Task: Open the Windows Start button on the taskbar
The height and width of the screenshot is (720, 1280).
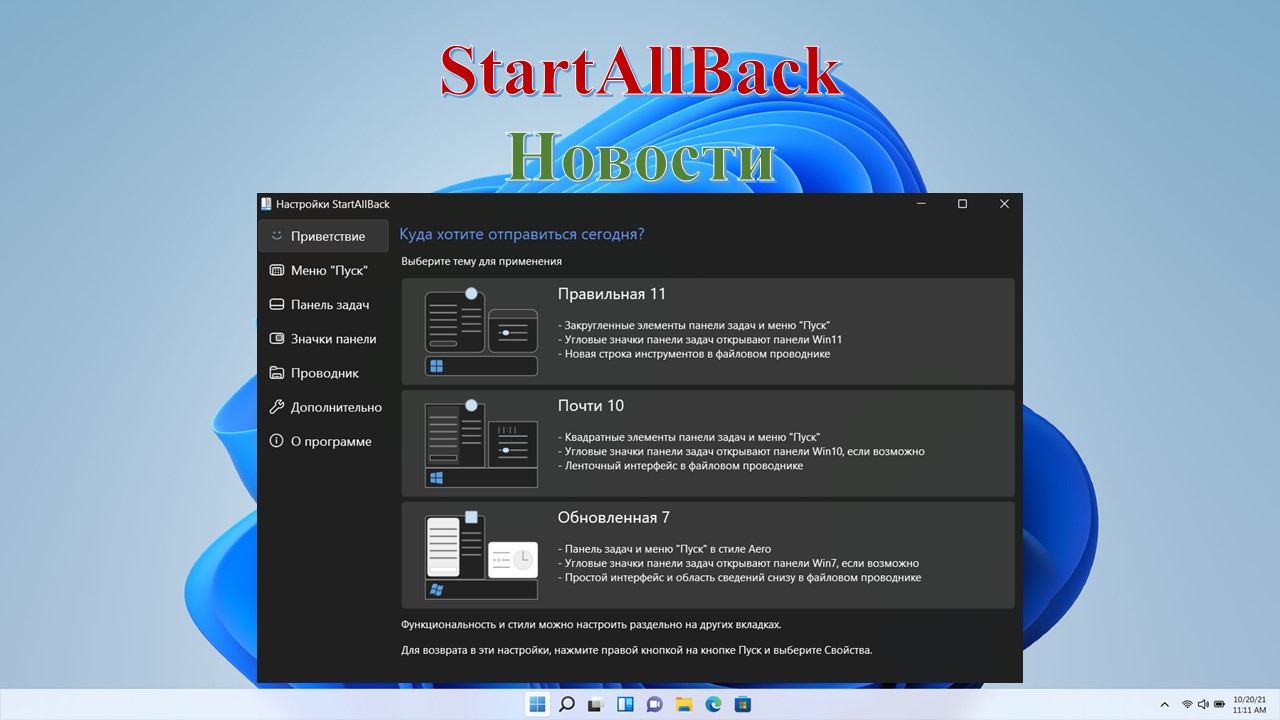Action: coord(538,704)
